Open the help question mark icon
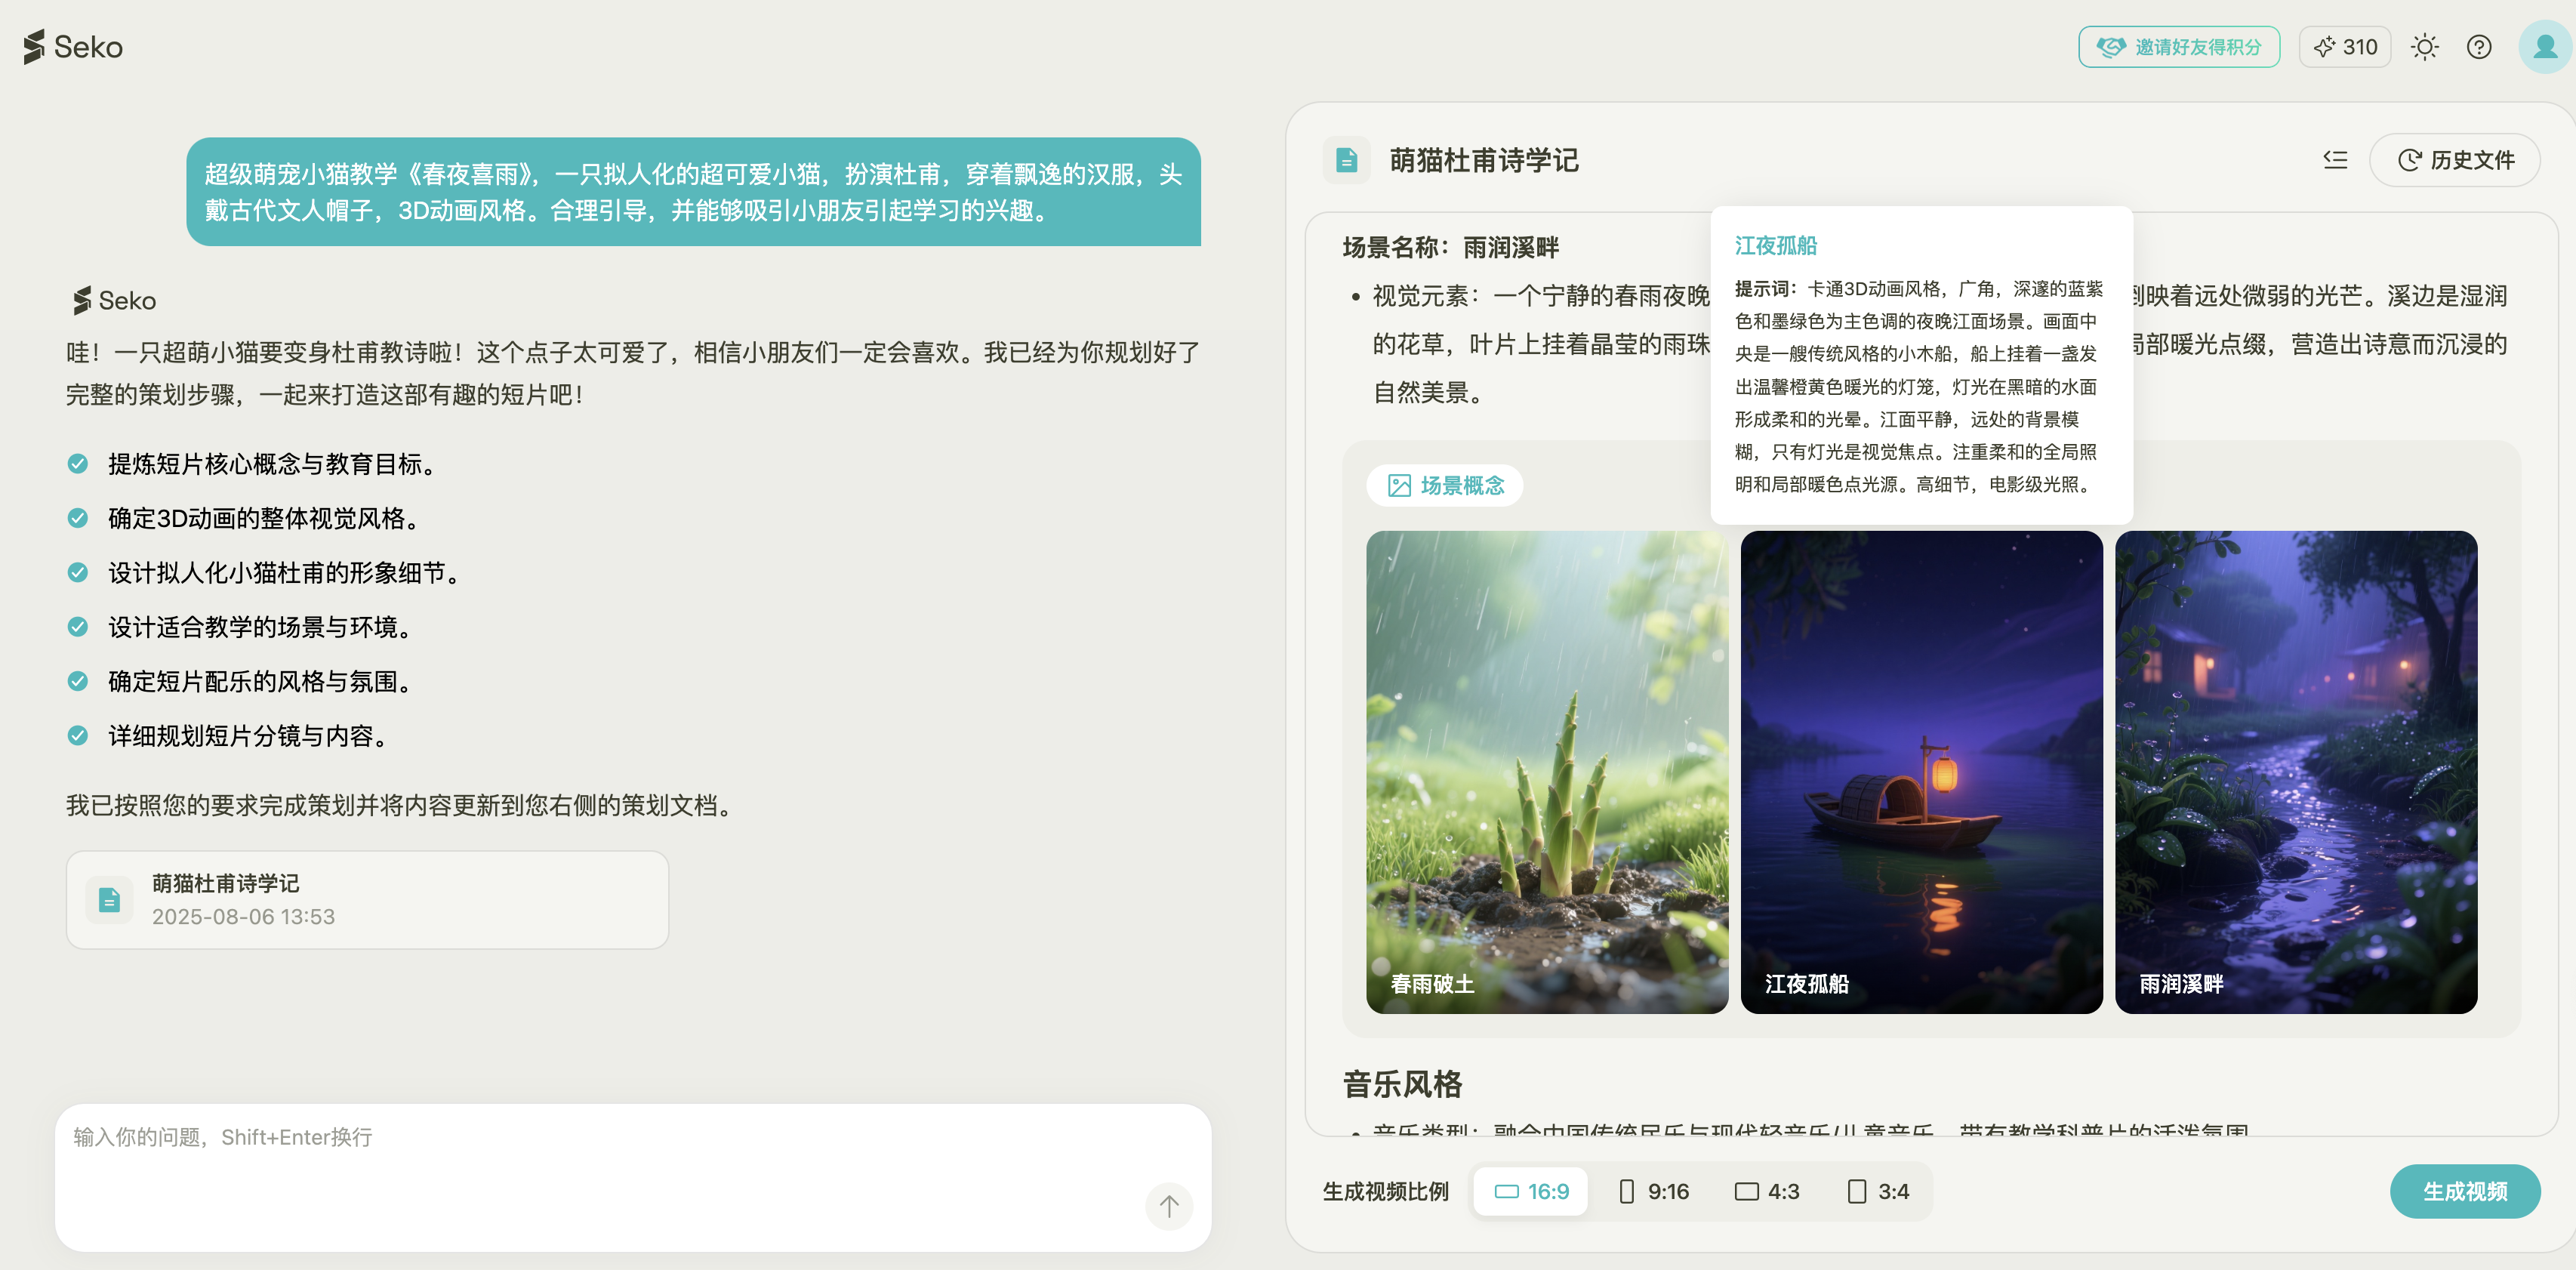 2478,47
